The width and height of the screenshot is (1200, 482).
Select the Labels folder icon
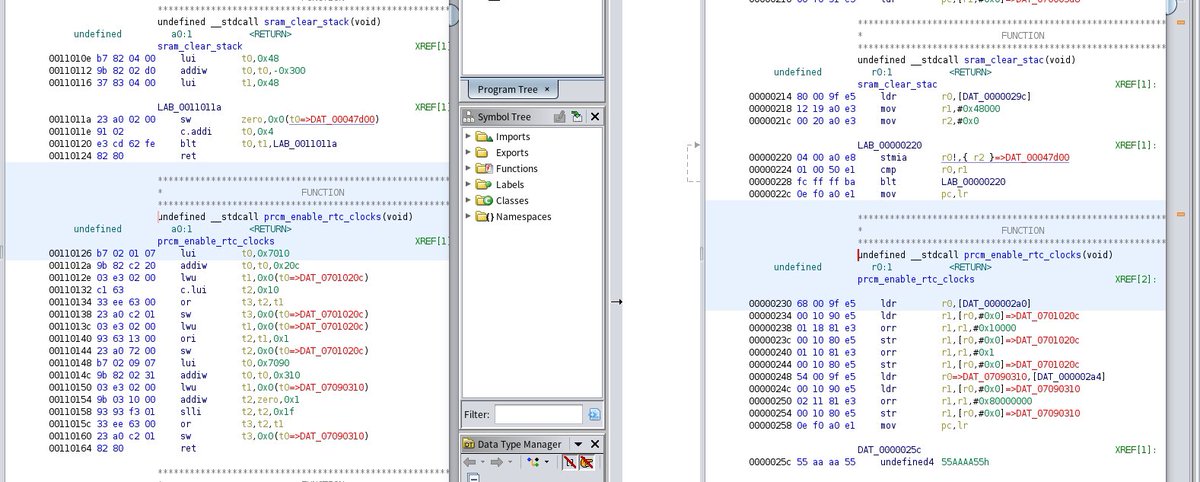pos(484,185)
